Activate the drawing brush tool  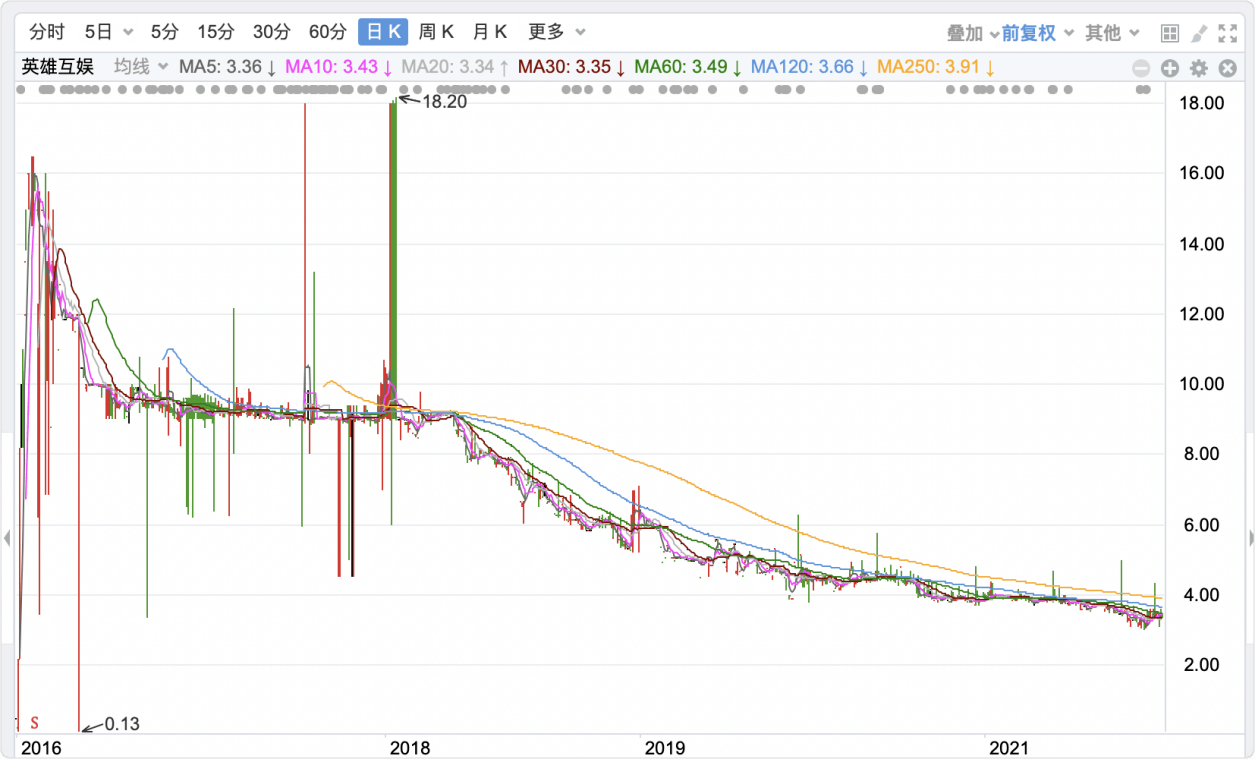coord(1199,33)
